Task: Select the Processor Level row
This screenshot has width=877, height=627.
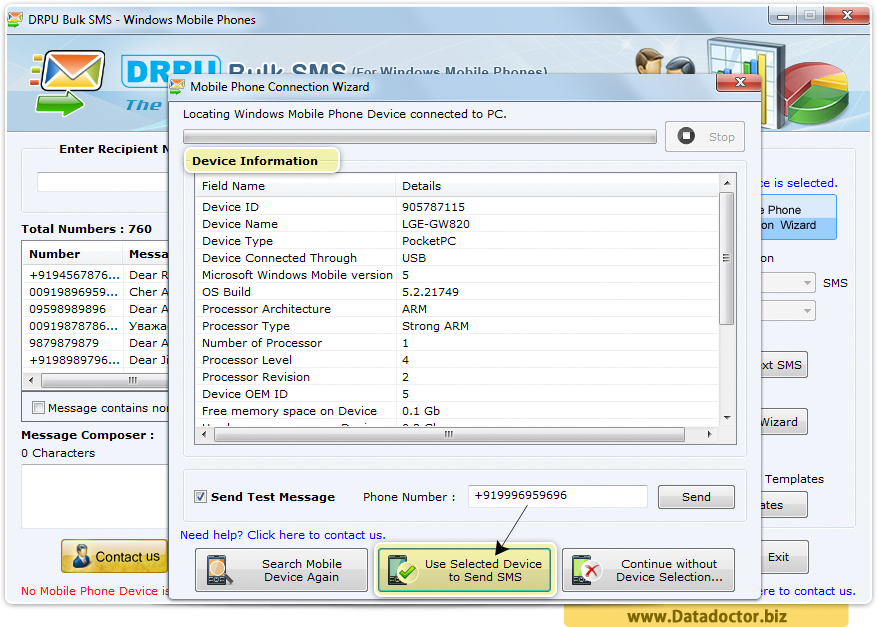Action: click(x=457, y=360)
